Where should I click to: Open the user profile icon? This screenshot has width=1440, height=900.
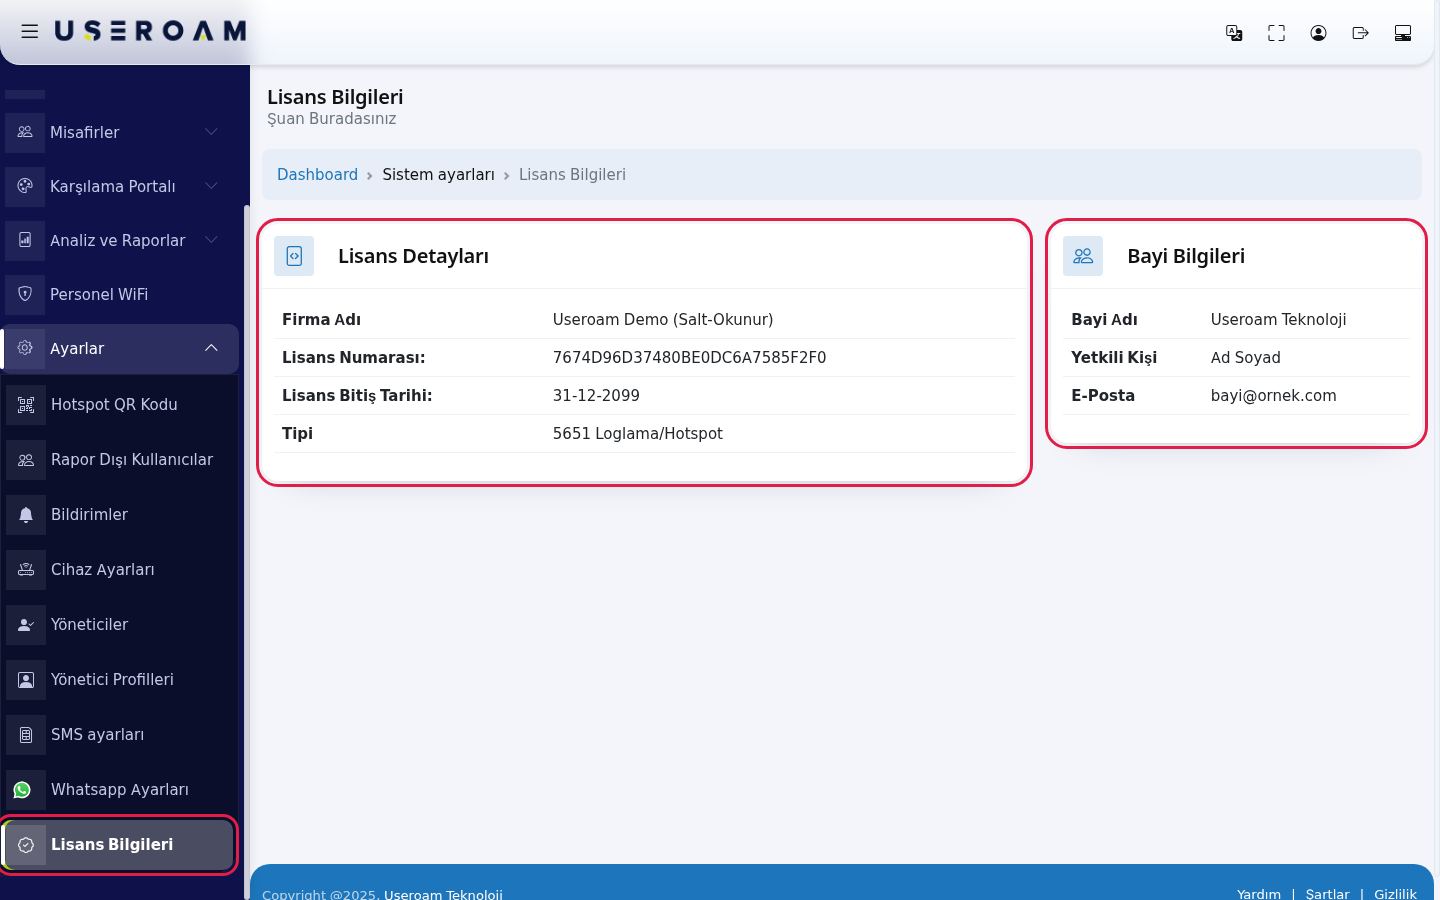coord(1318,33)
